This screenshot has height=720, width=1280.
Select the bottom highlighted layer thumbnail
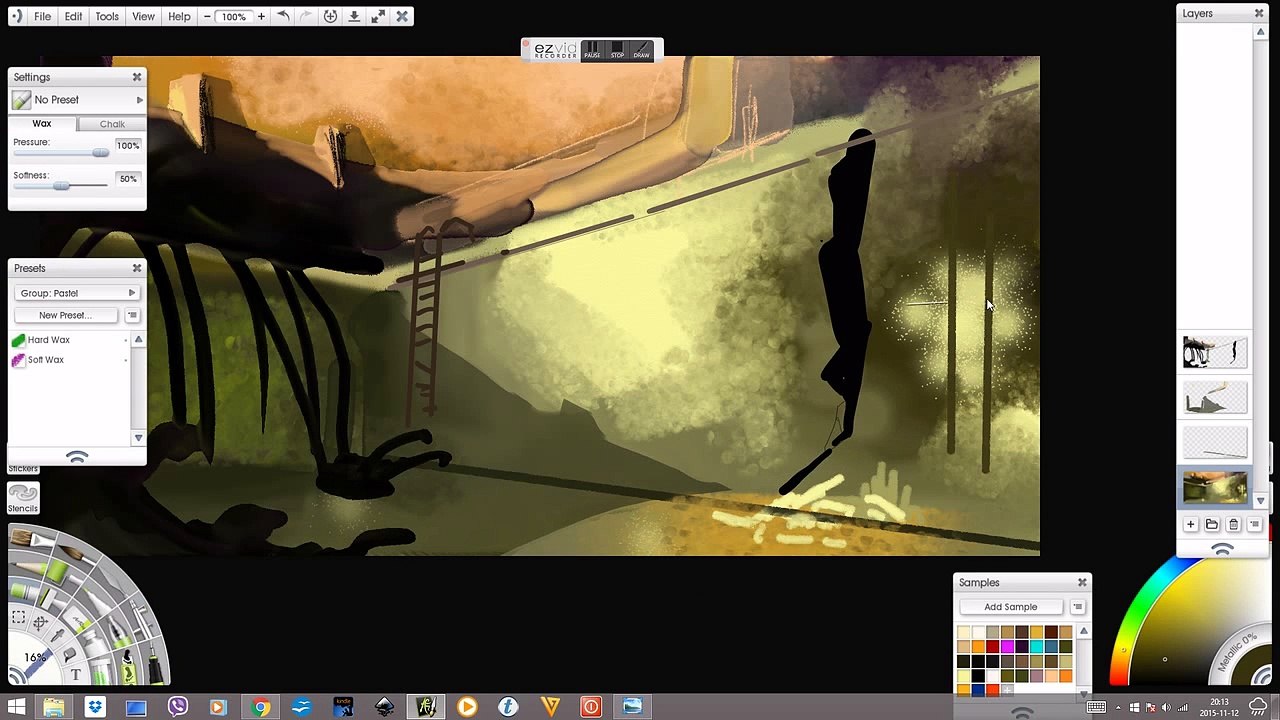pyautogui.click(x=1215, y=487)
